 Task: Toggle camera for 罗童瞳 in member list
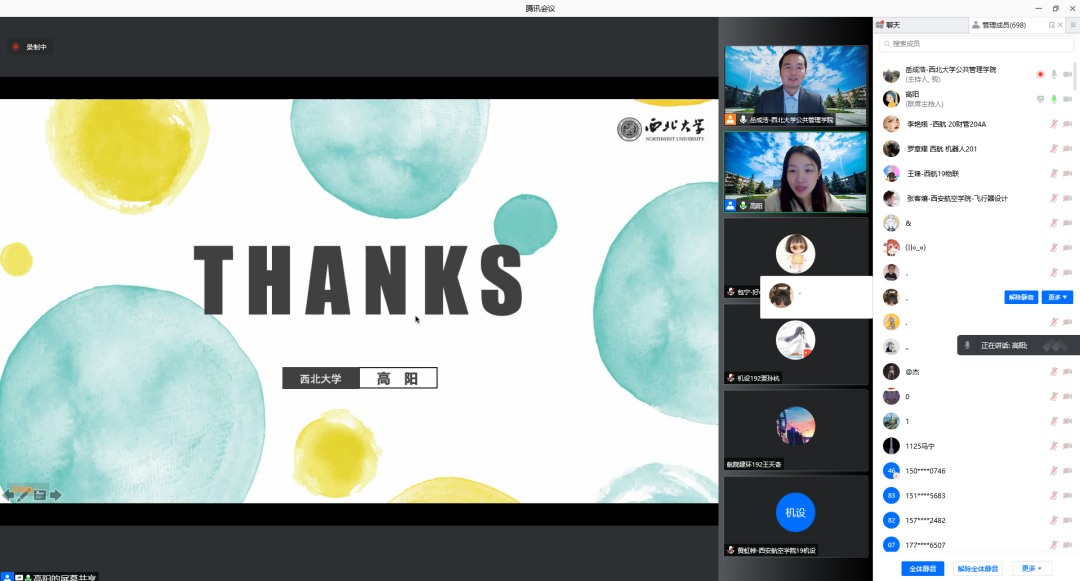coord(1068,149)
